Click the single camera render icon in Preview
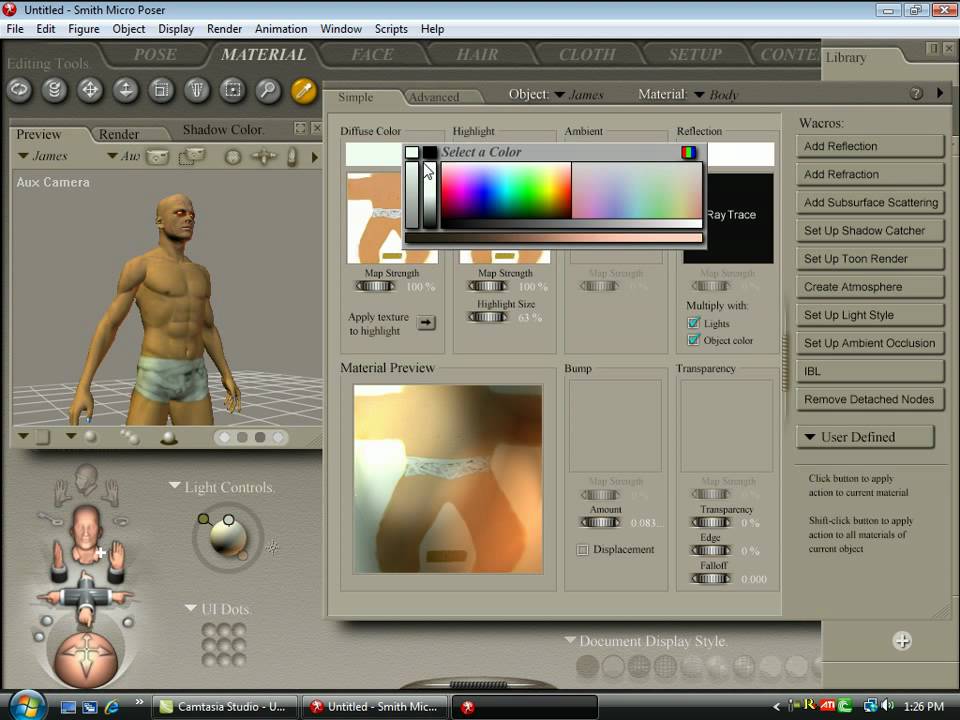 157,157
